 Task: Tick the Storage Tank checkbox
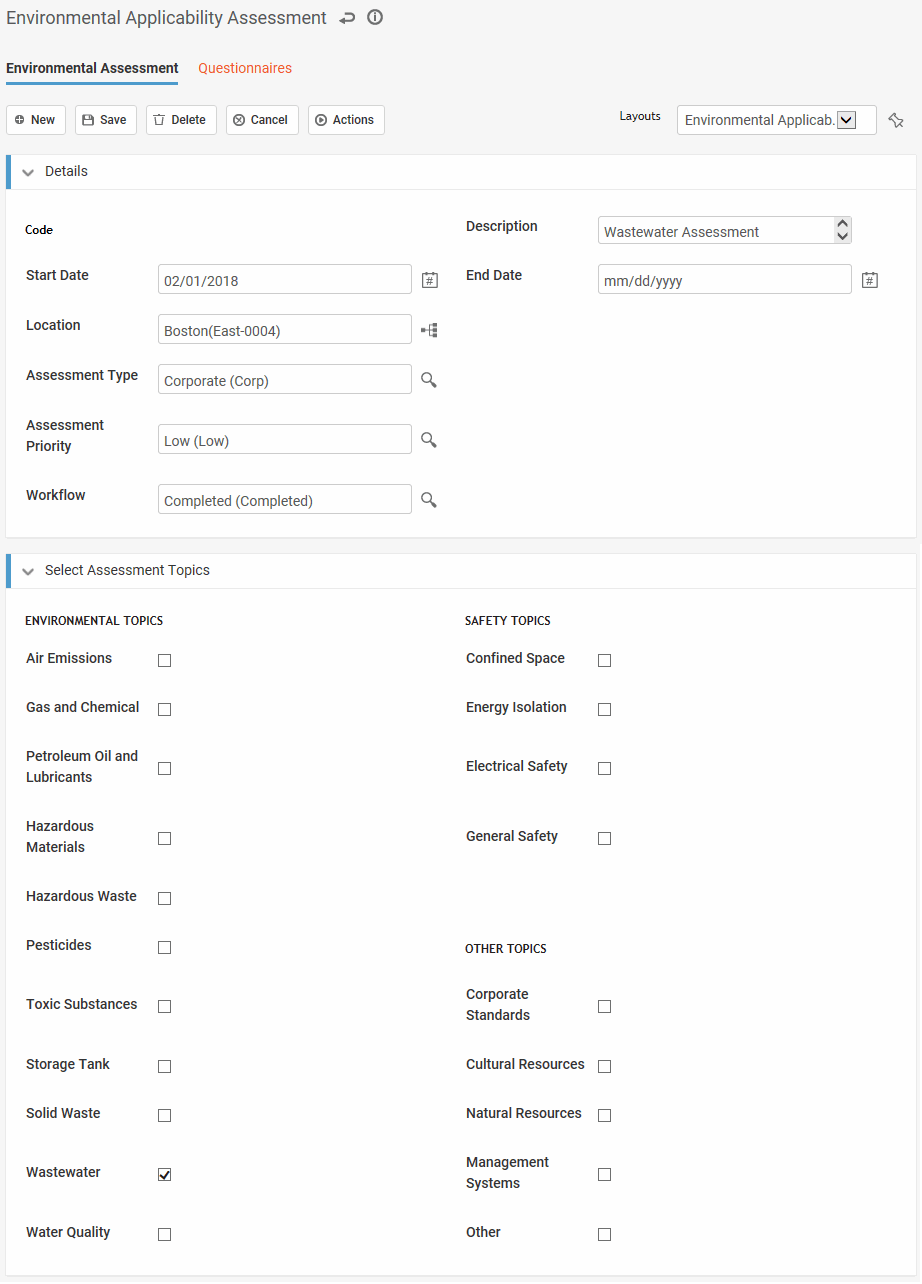pyautogui.click(x=165, y=1066)
